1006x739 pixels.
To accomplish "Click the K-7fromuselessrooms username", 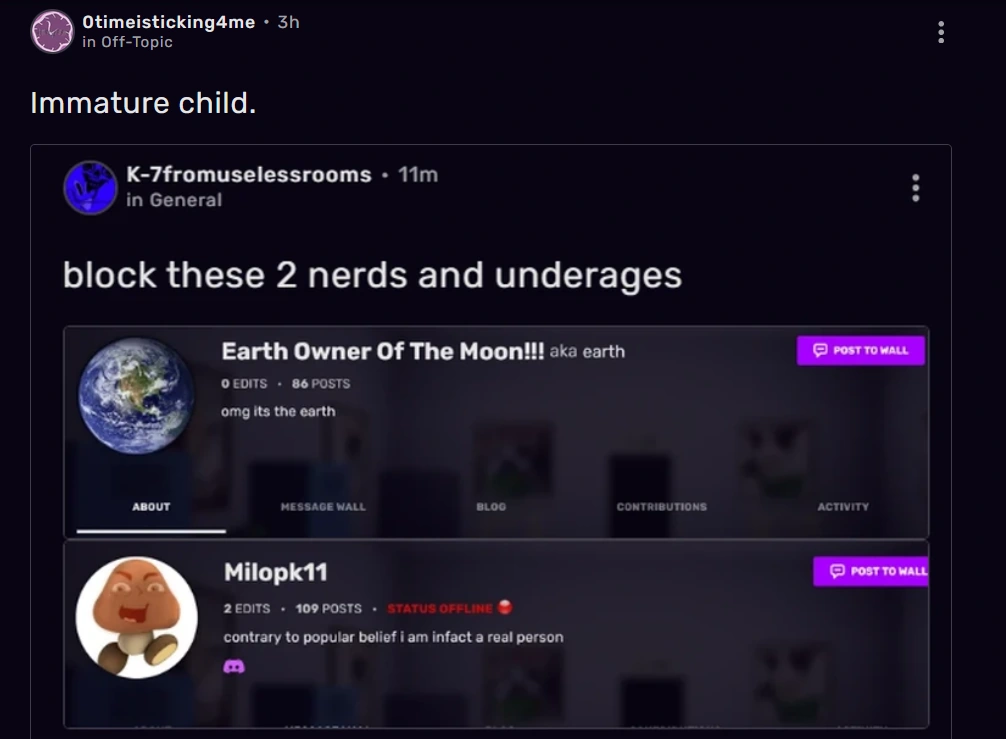I will coord(249,174).
